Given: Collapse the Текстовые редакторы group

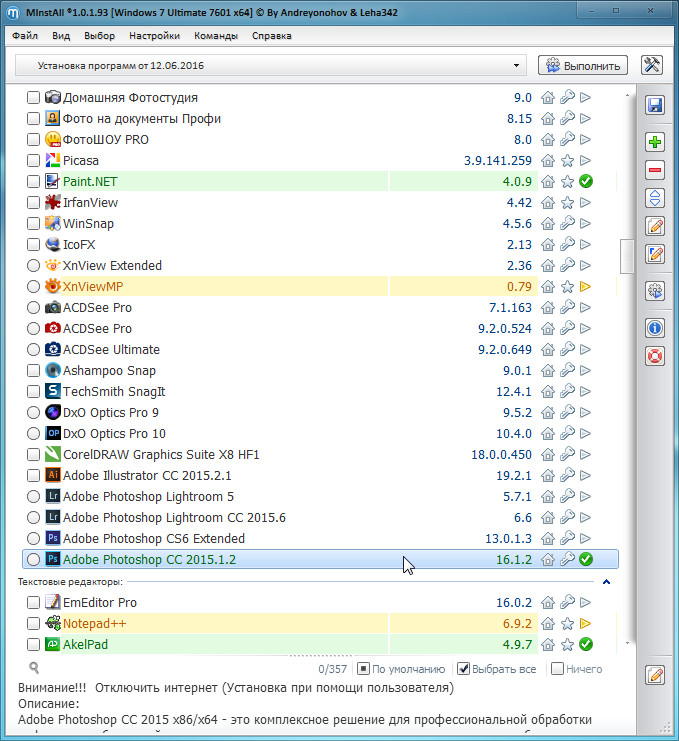Looking at the screenshot, I should tap(607, 582).
